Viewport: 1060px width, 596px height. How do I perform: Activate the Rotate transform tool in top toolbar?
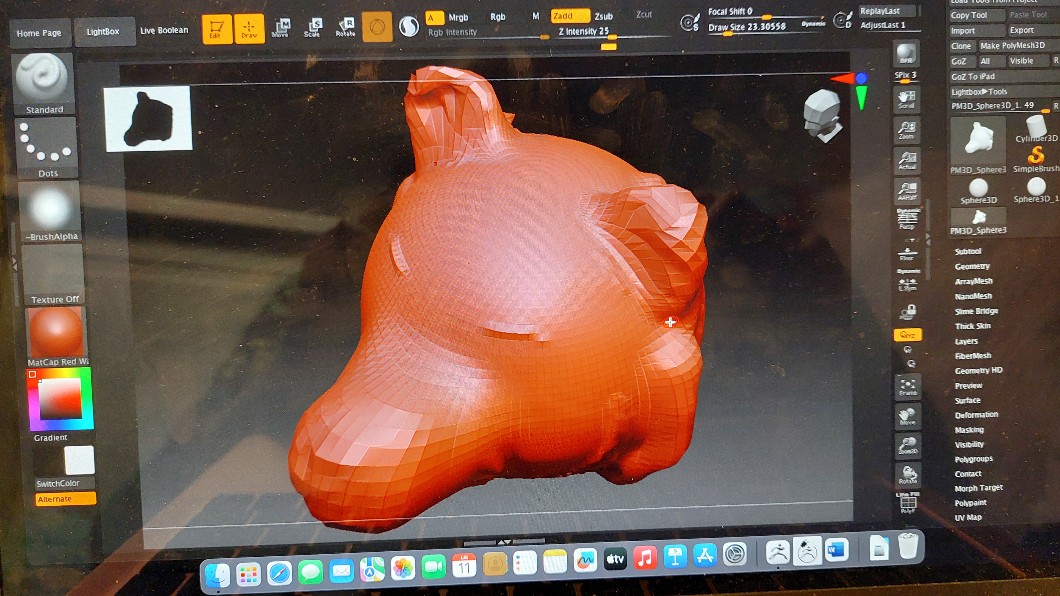[x=345, y=27]
